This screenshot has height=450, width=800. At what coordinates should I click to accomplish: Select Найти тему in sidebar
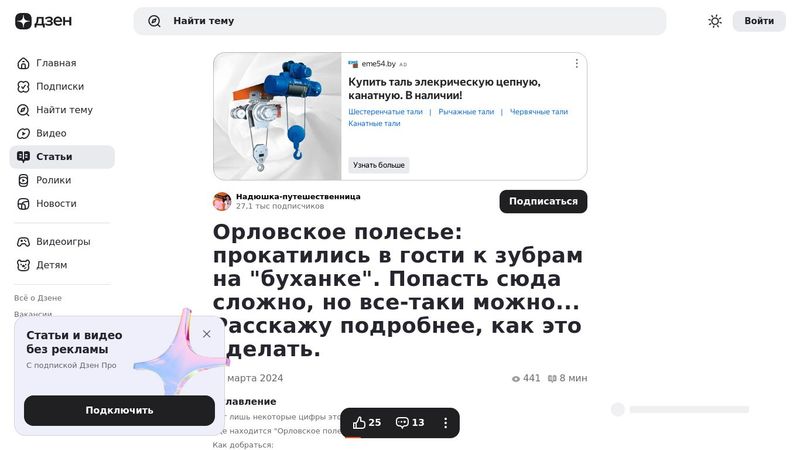(x=62, y=110)
